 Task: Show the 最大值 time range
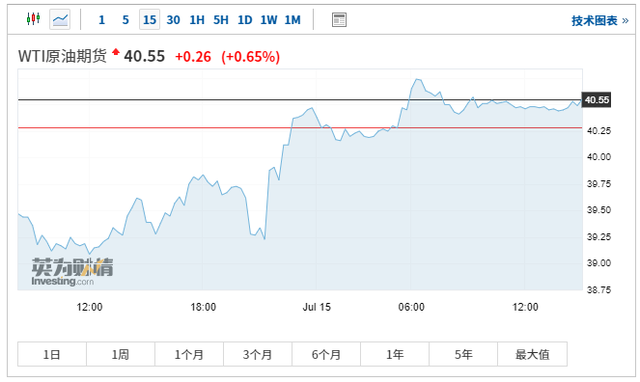[532, 354]
